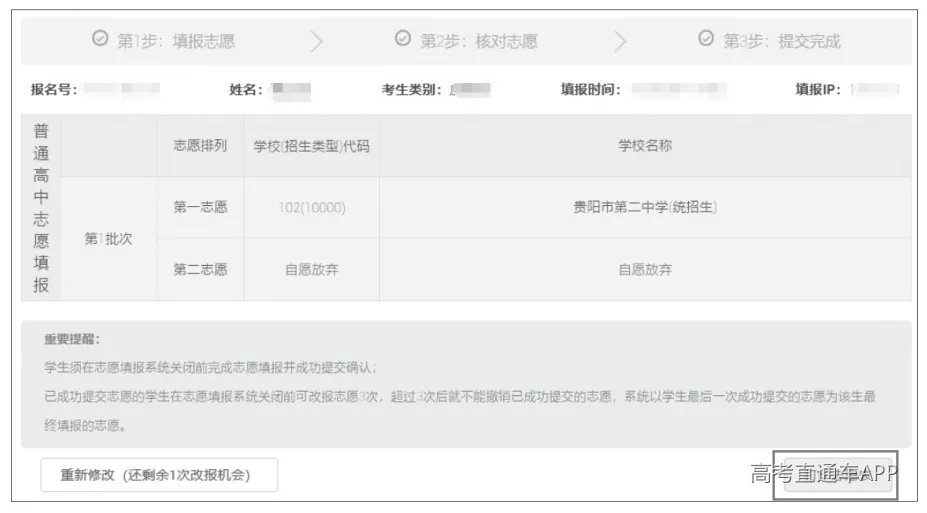Click the 第二志愿 row label
This screenshot has height=513, width=927.
200,270
